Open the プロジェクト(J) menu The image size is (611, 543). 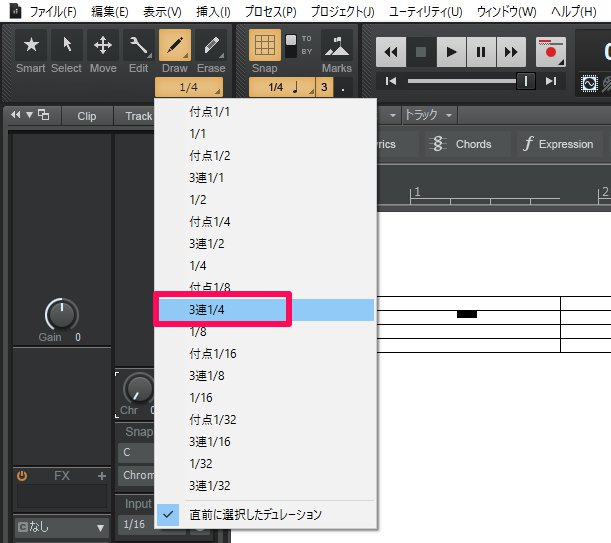pyautogui.click(x=343, y=12)
